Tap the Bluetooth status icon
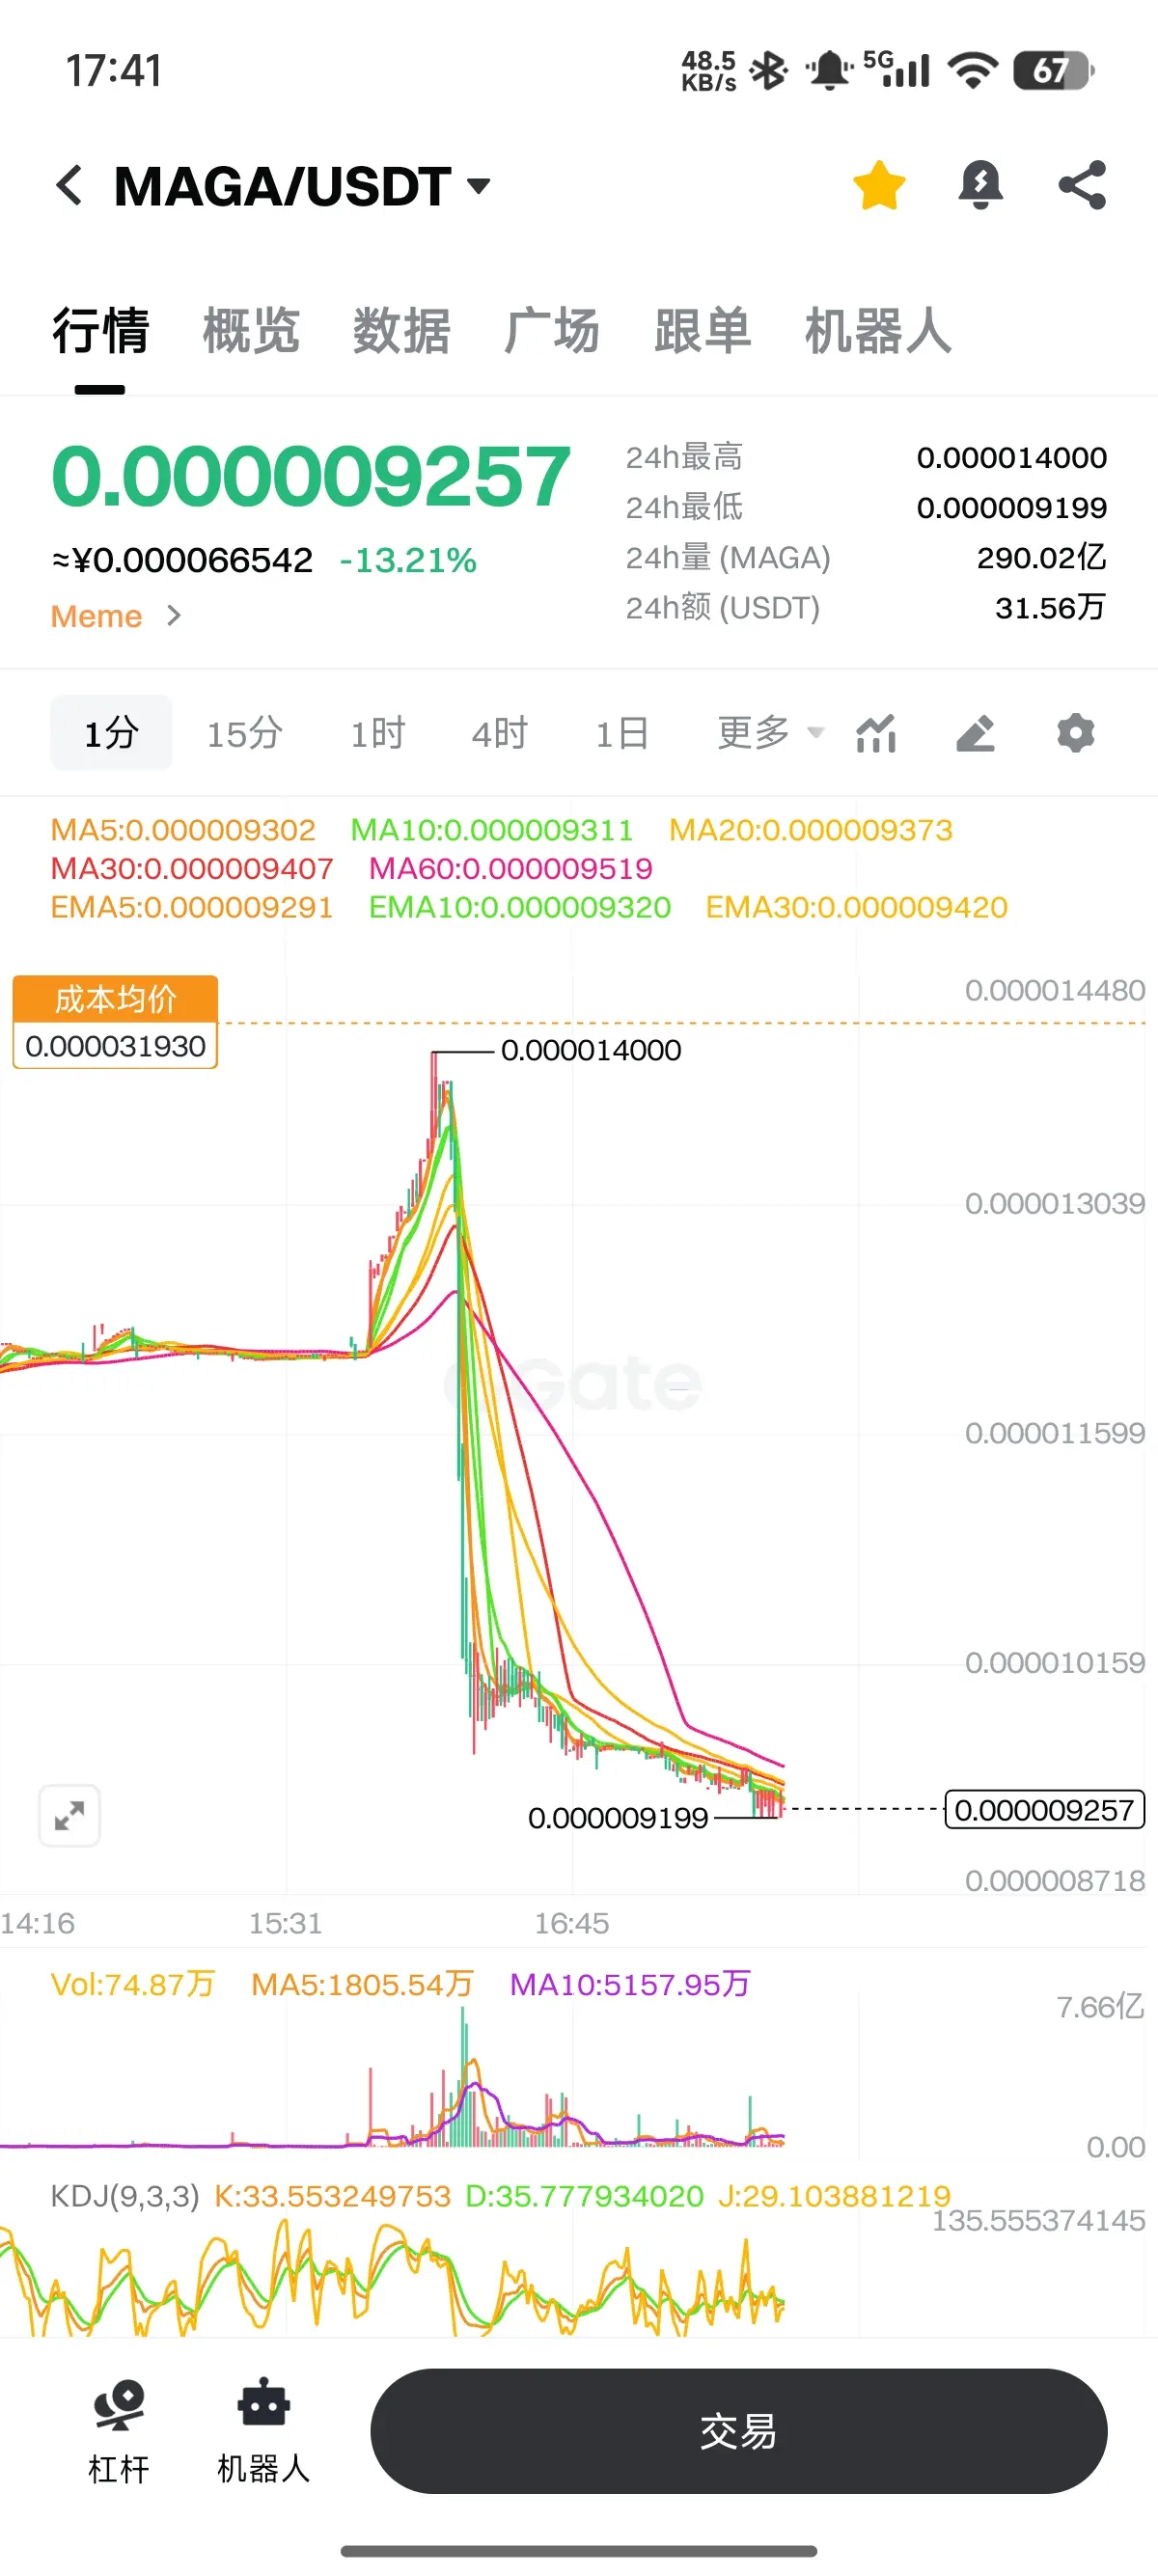This screenshot has height=2576, width=1158. pyautogui.click(x=768, y=70)
